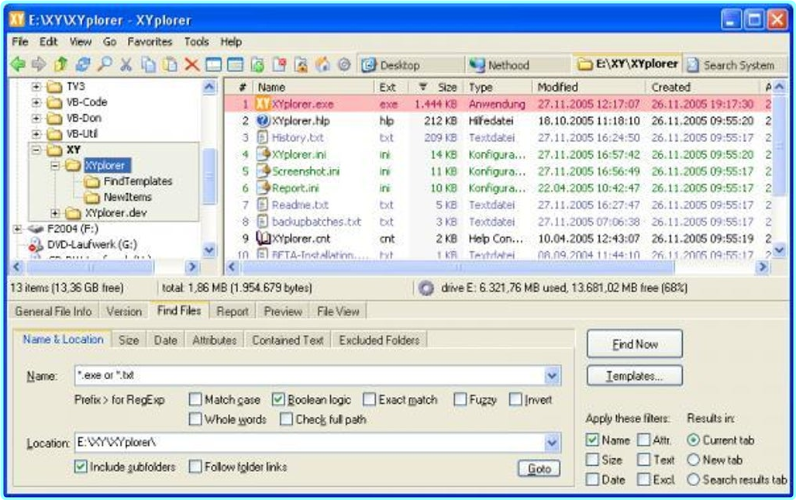The width and height of the screenshot is (796, 500).
Task: Collapse the XY folder node
Action: 36,150
